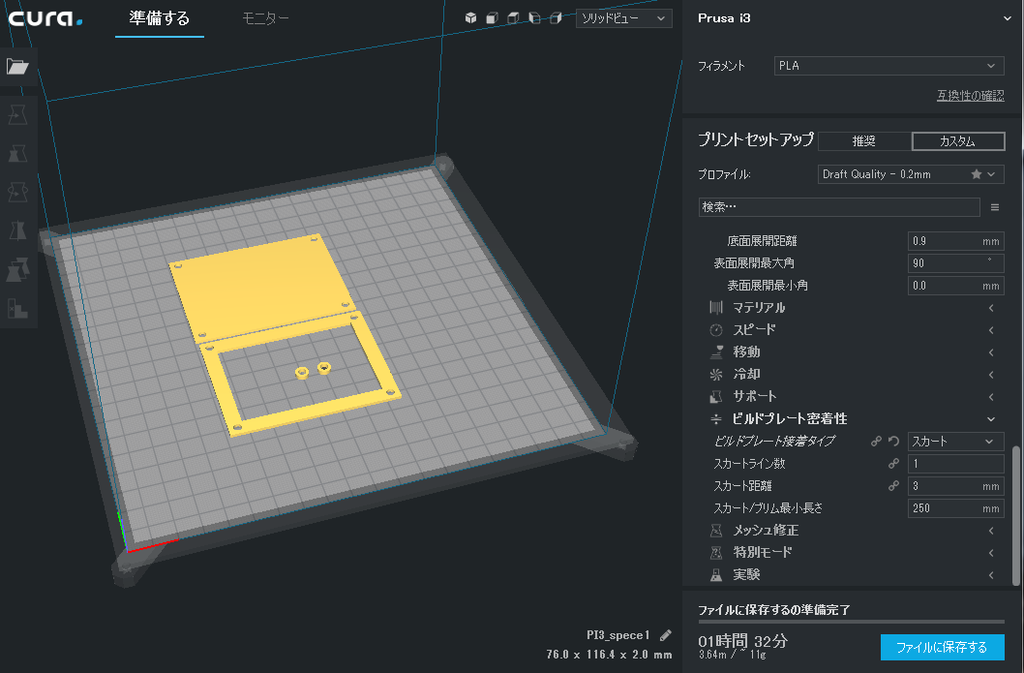1024x673 pixels.
Task: Switch to the モニター tab
Action: point(265,18)
